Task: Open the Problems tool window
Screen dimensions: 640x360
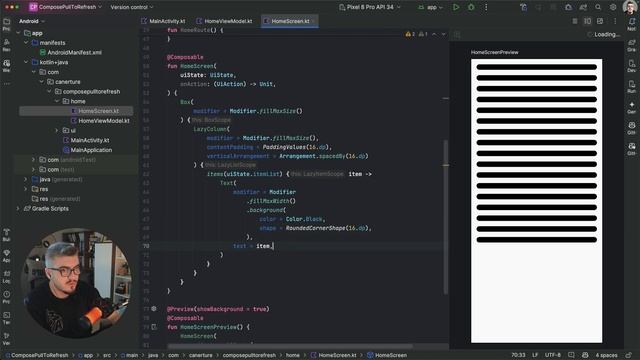Action: 7,297
